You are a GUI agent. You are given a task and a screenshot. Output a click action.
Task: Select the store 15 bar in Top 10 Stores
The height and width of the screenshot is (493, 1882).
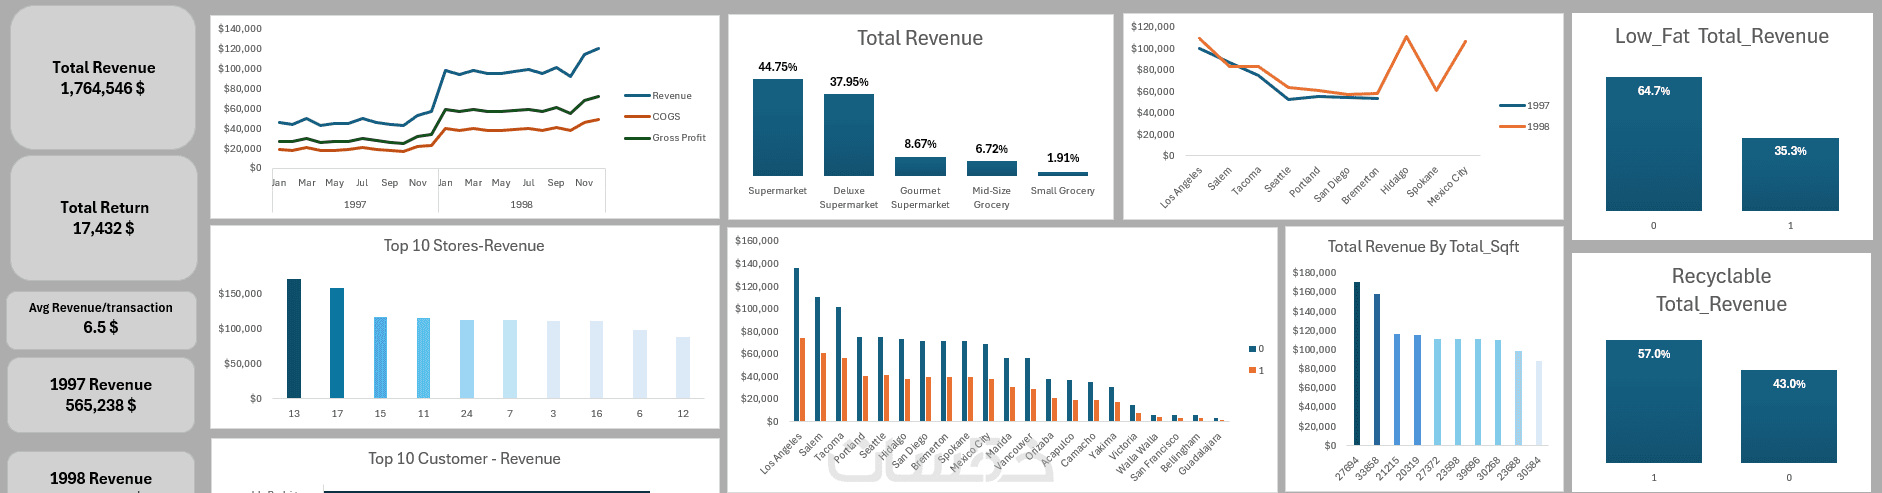click(x=380, y=357)
